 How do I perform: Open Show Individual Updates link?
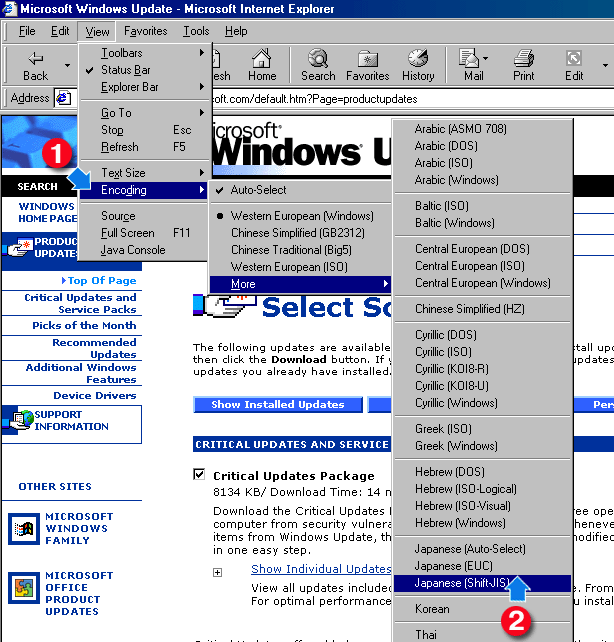coord(321,569)
